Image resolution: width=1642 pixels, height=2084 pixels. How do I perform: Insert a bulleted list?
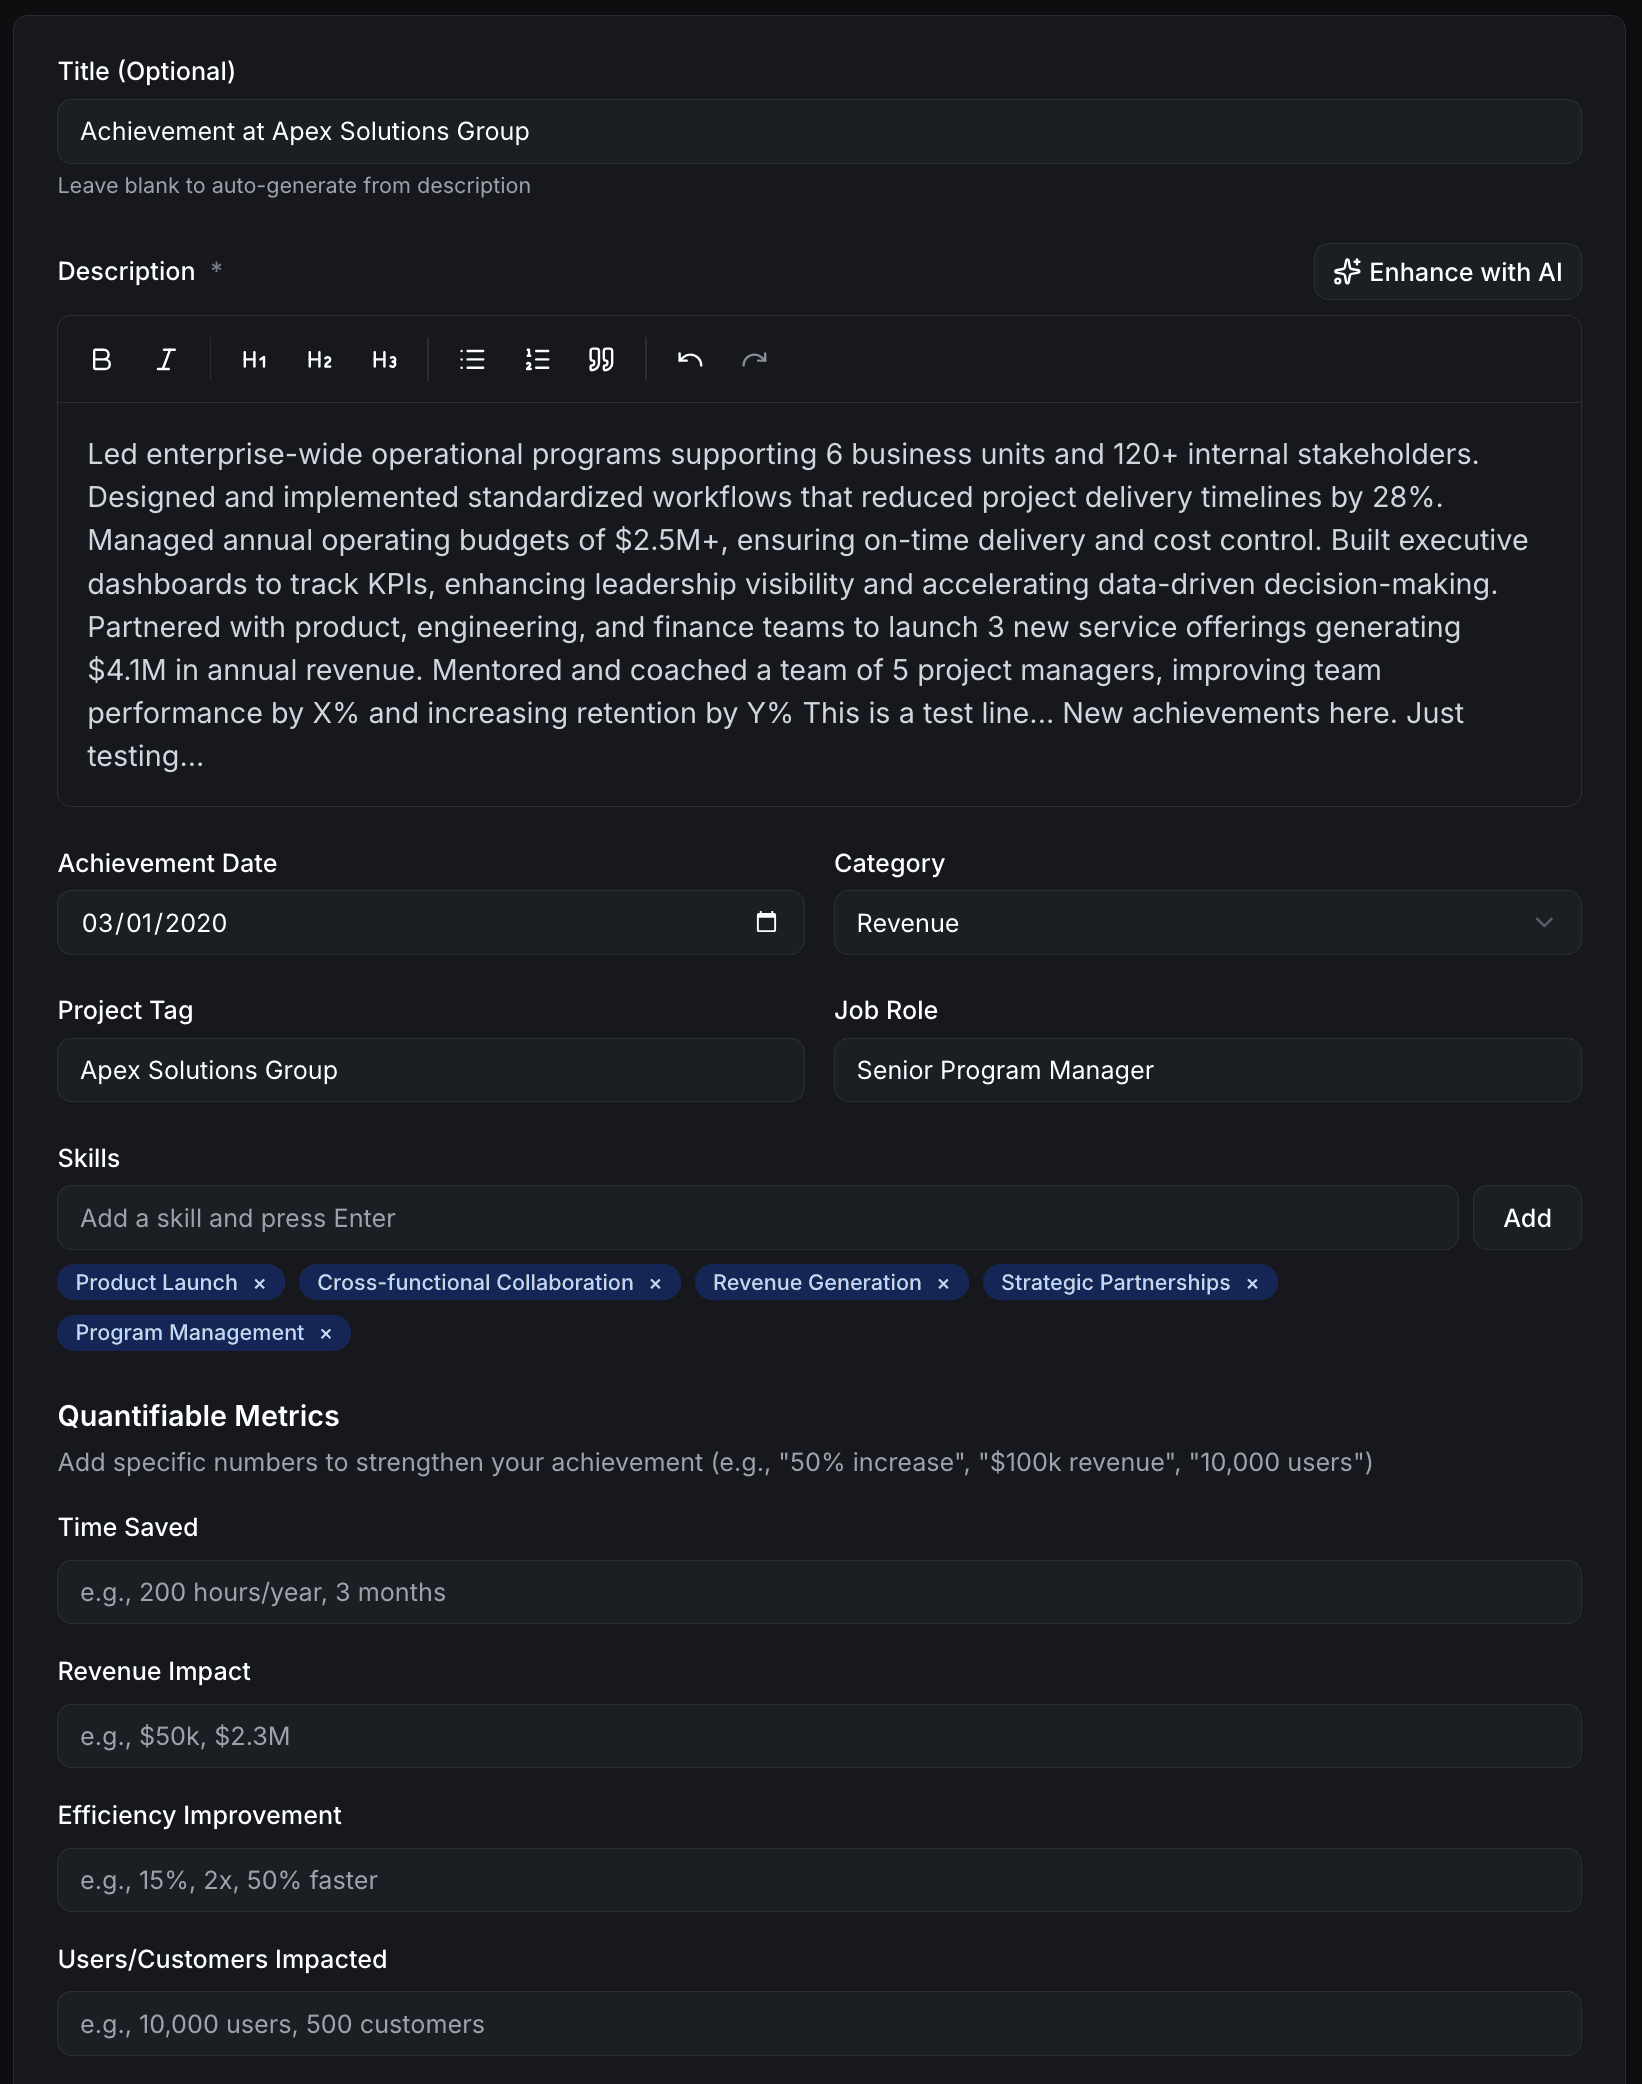(x=472, y=360)
